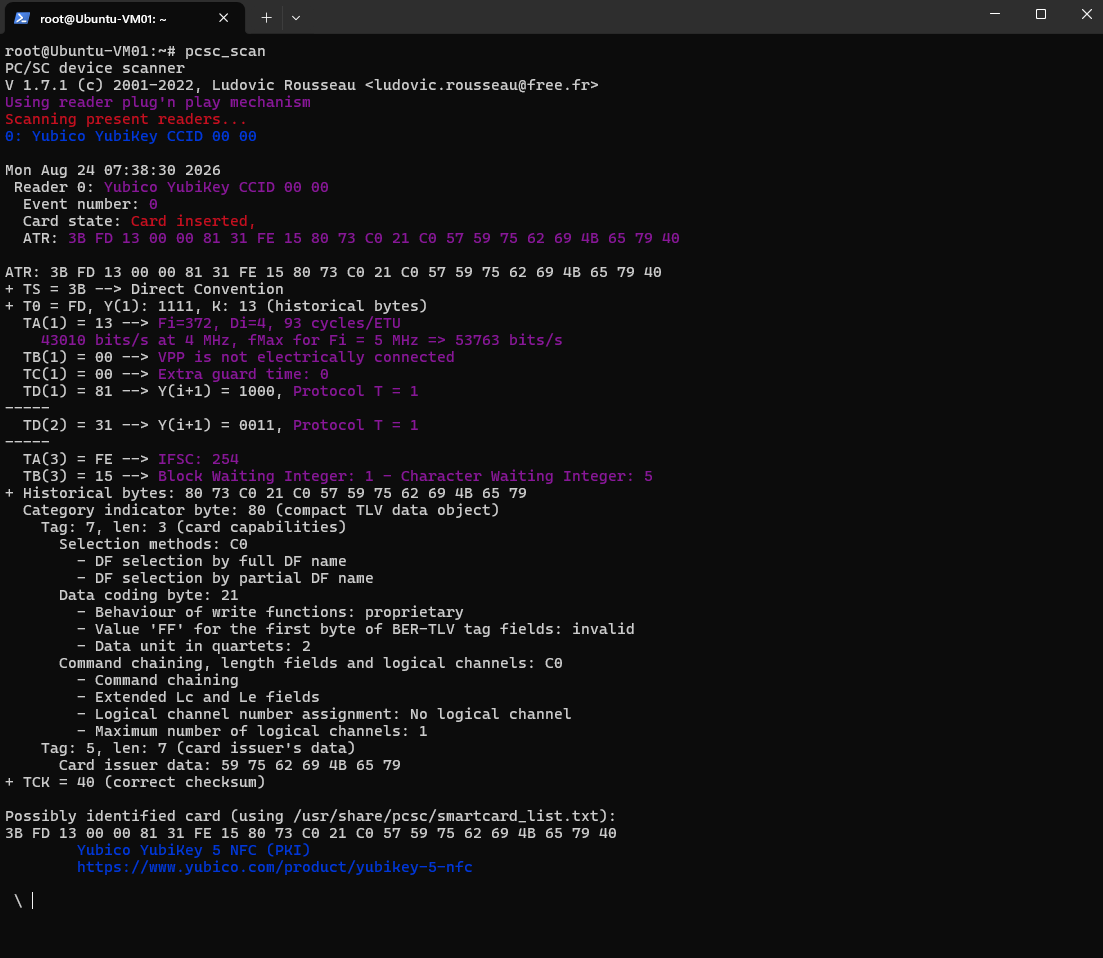Click 'Using reader plug'n play mechanism' line
Image resolution: width=1103 pixels, height=958 pixels.
point(158,102)
